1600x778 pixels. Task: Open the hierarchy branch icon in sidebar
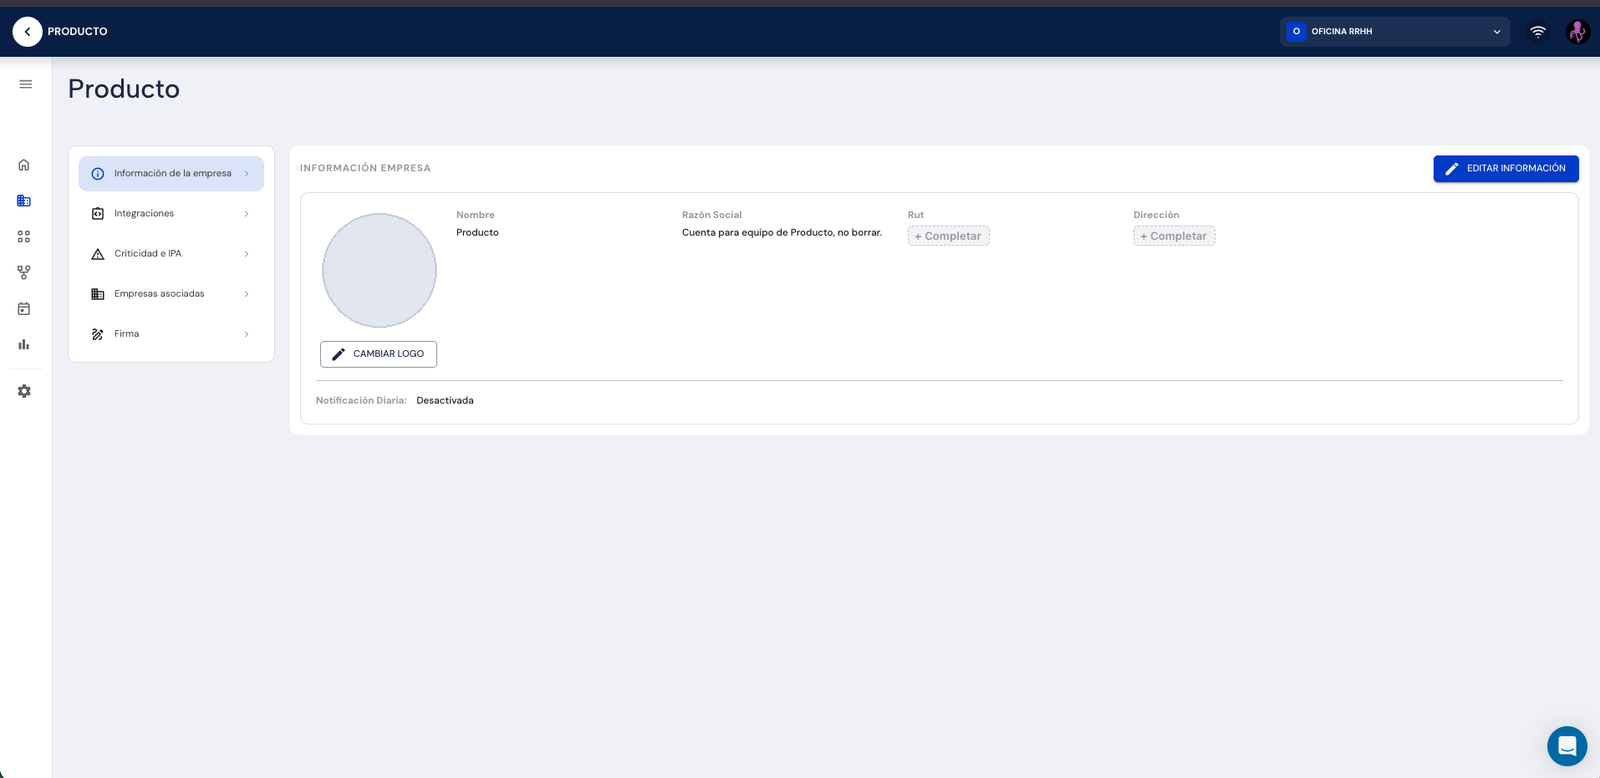[x=24, y=272]
